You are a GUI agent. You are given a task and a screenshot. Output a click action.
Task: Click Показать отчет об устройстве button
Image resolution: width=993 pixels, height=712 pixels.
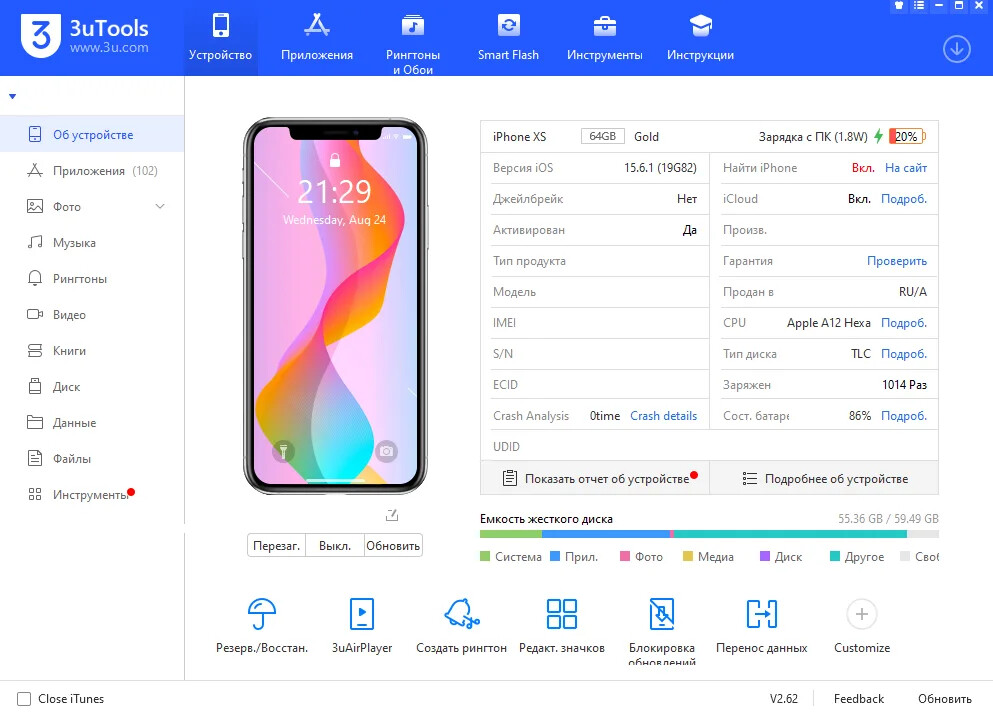(596, 479)
